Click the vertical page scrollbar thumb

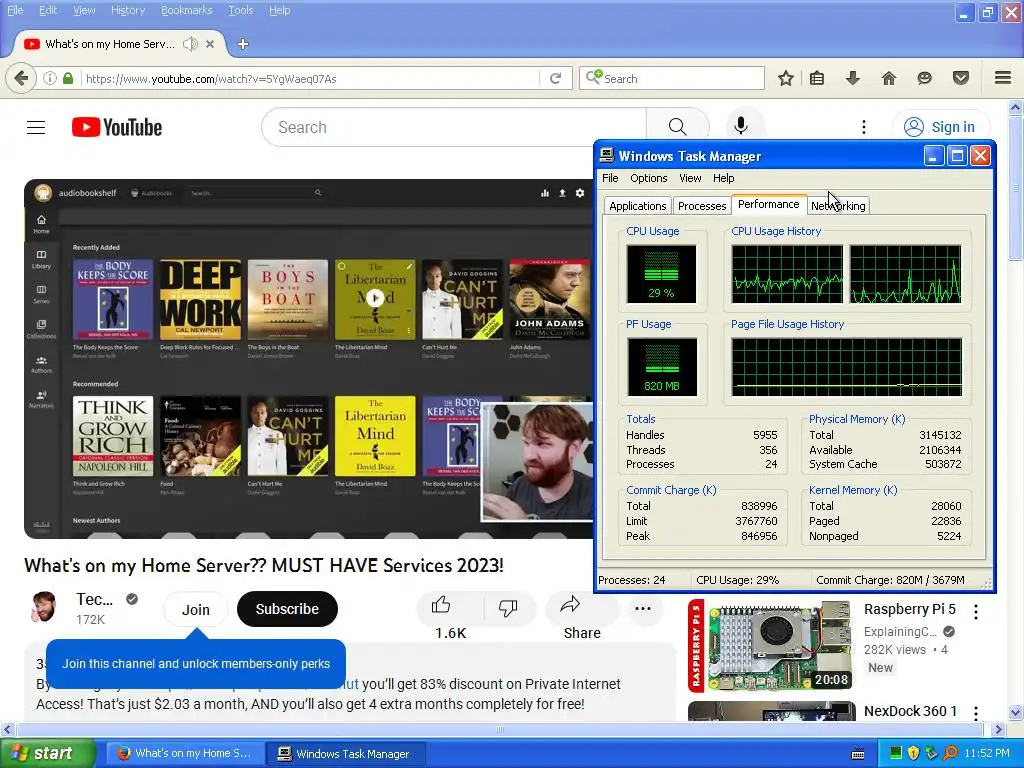[x=1016, y=189]
